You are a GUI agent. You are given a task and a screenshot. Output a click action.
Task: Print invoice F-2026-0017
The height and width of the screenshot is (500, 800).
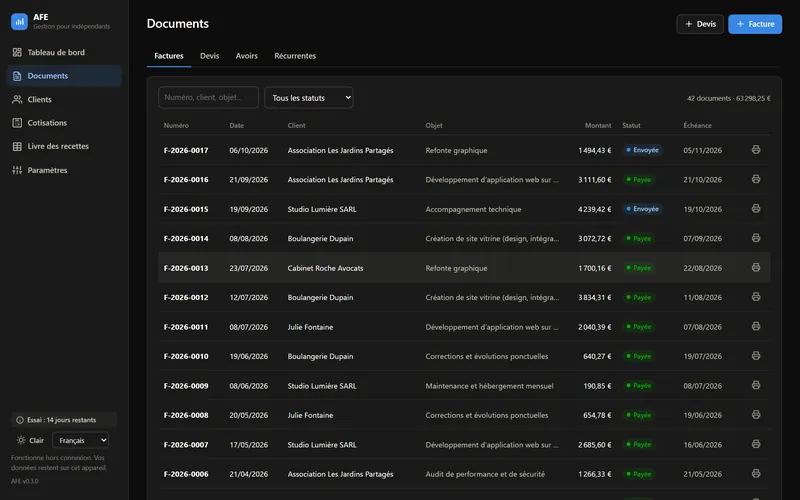pyautogui.click(x=756, y=149)
